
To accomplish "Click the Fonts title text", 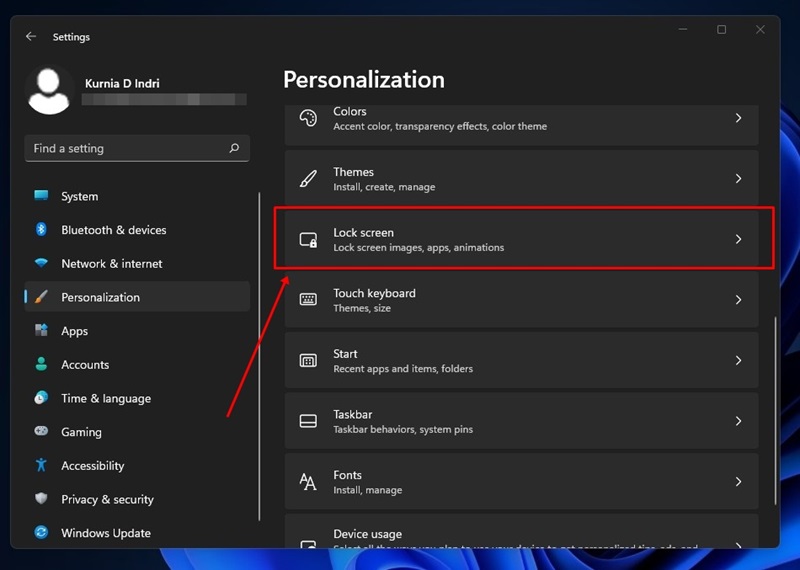I will coord(347,475).
